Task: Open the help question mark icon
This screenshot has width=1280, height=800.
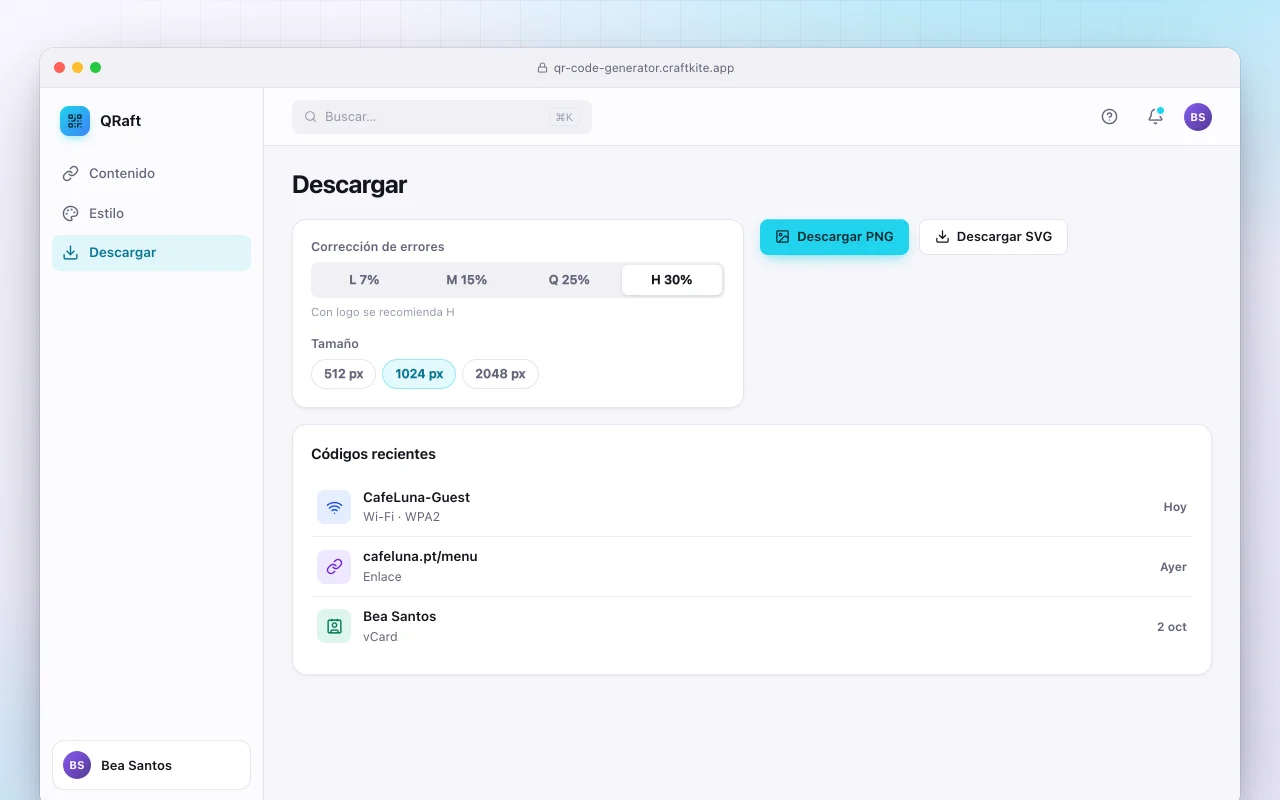Action: [x=1109, y=117]
